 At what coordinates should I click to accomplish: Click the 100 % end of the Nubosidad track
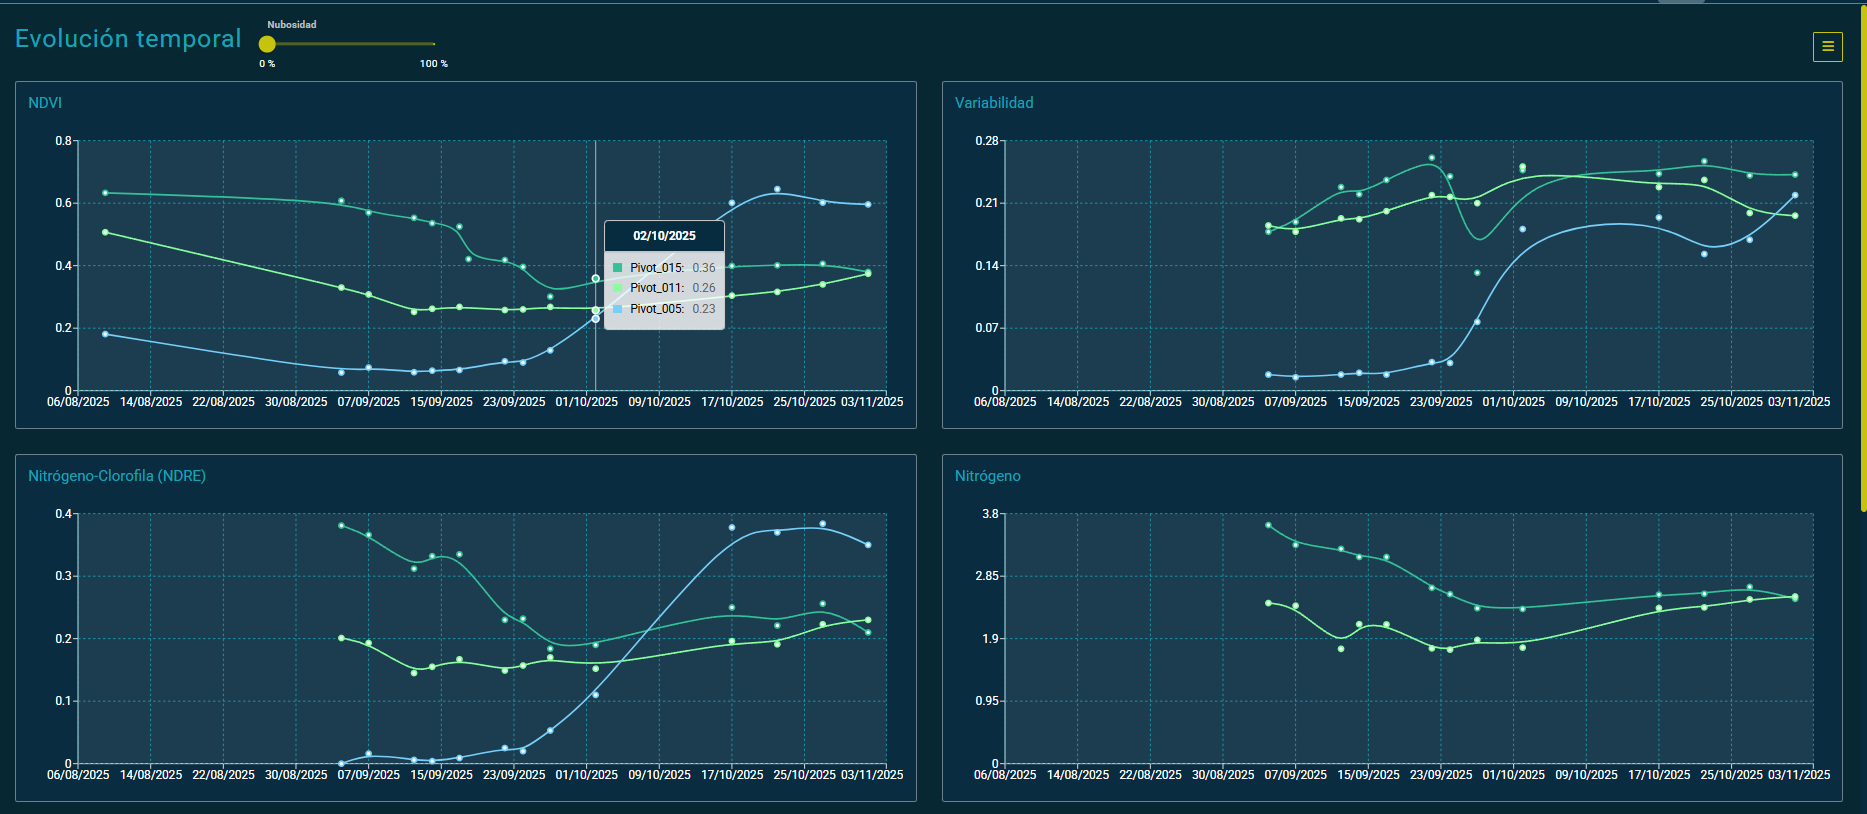(x=433, y=44)
